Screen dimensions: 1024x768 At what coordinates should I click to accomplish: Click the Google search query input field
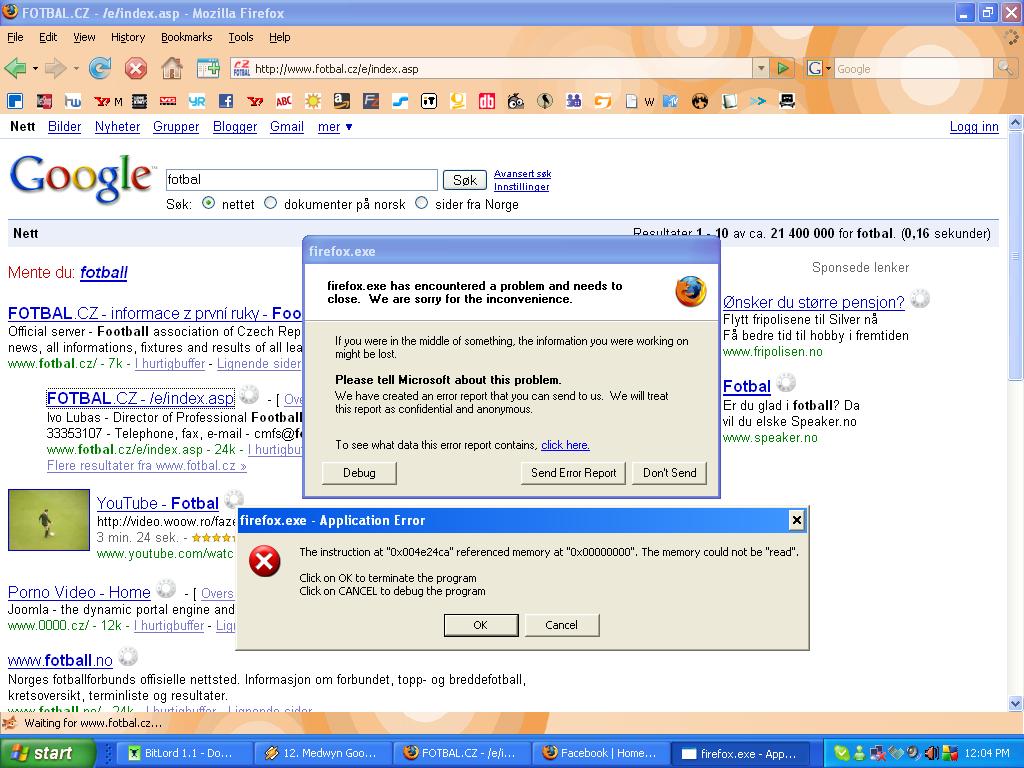[302, 180]
